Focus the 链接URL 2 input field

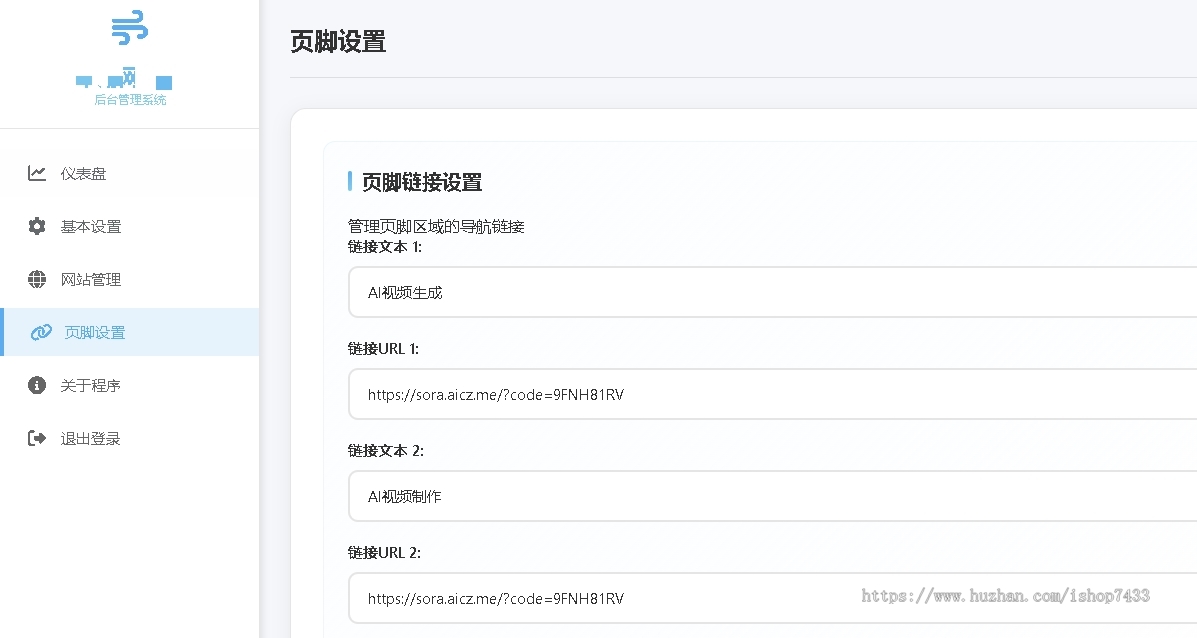point(773,598)
